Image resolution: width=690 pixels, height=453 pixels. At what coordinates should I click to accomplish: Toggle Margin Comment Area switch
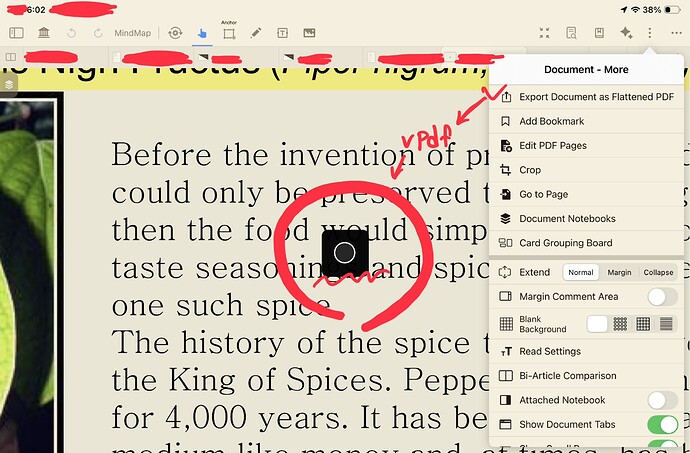[661, 297]
